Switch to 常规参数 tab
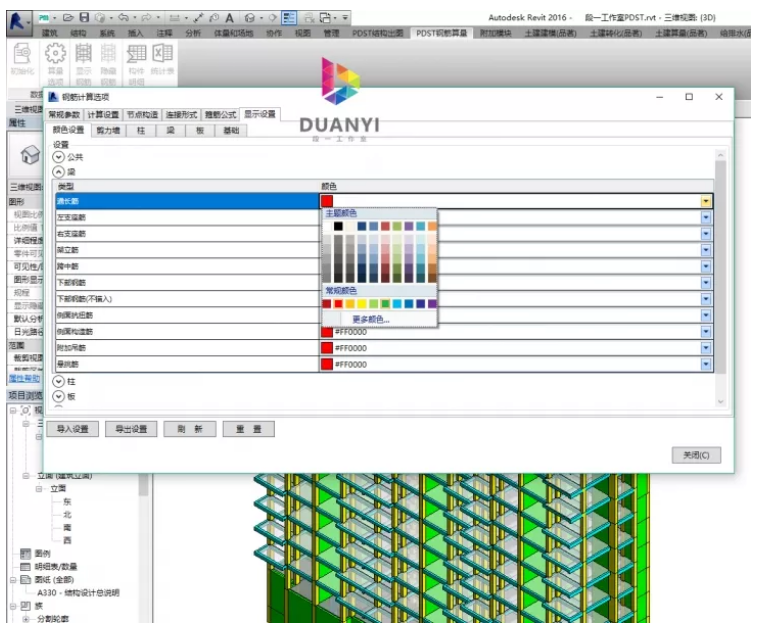 64,114
